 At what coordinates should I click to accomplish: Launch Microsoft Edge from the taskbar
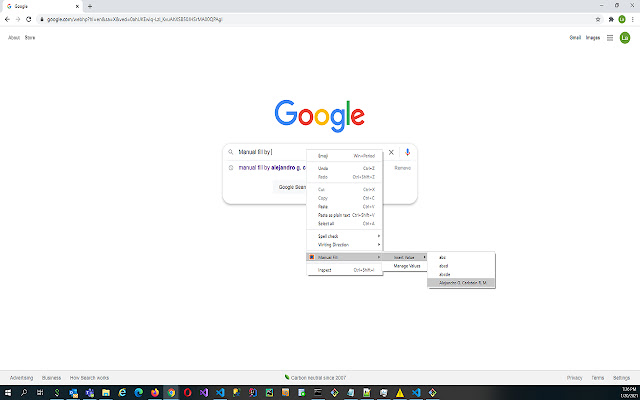[x=138, y=393]
